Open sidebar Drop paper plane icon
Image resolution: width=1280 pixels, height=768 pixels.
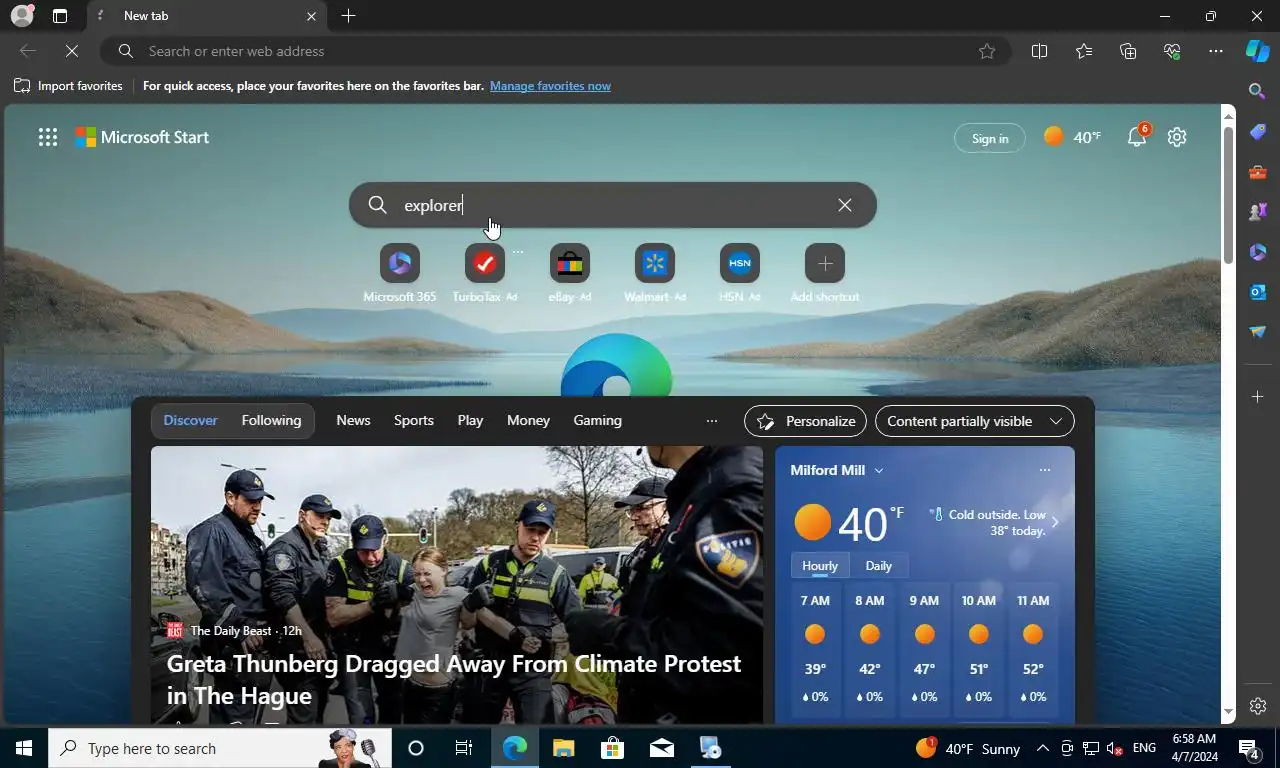[x=1258, y=332]
